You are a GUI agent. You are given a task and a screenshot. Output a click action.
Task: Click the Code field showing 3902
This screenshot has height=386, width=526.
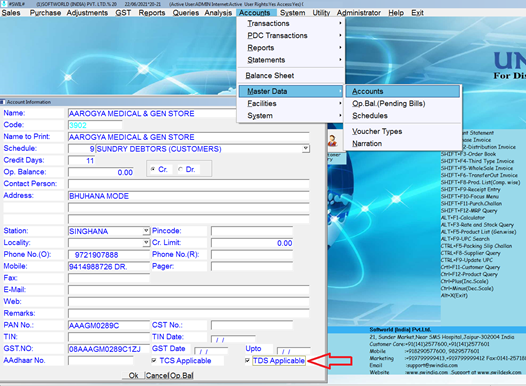[95, 125]
